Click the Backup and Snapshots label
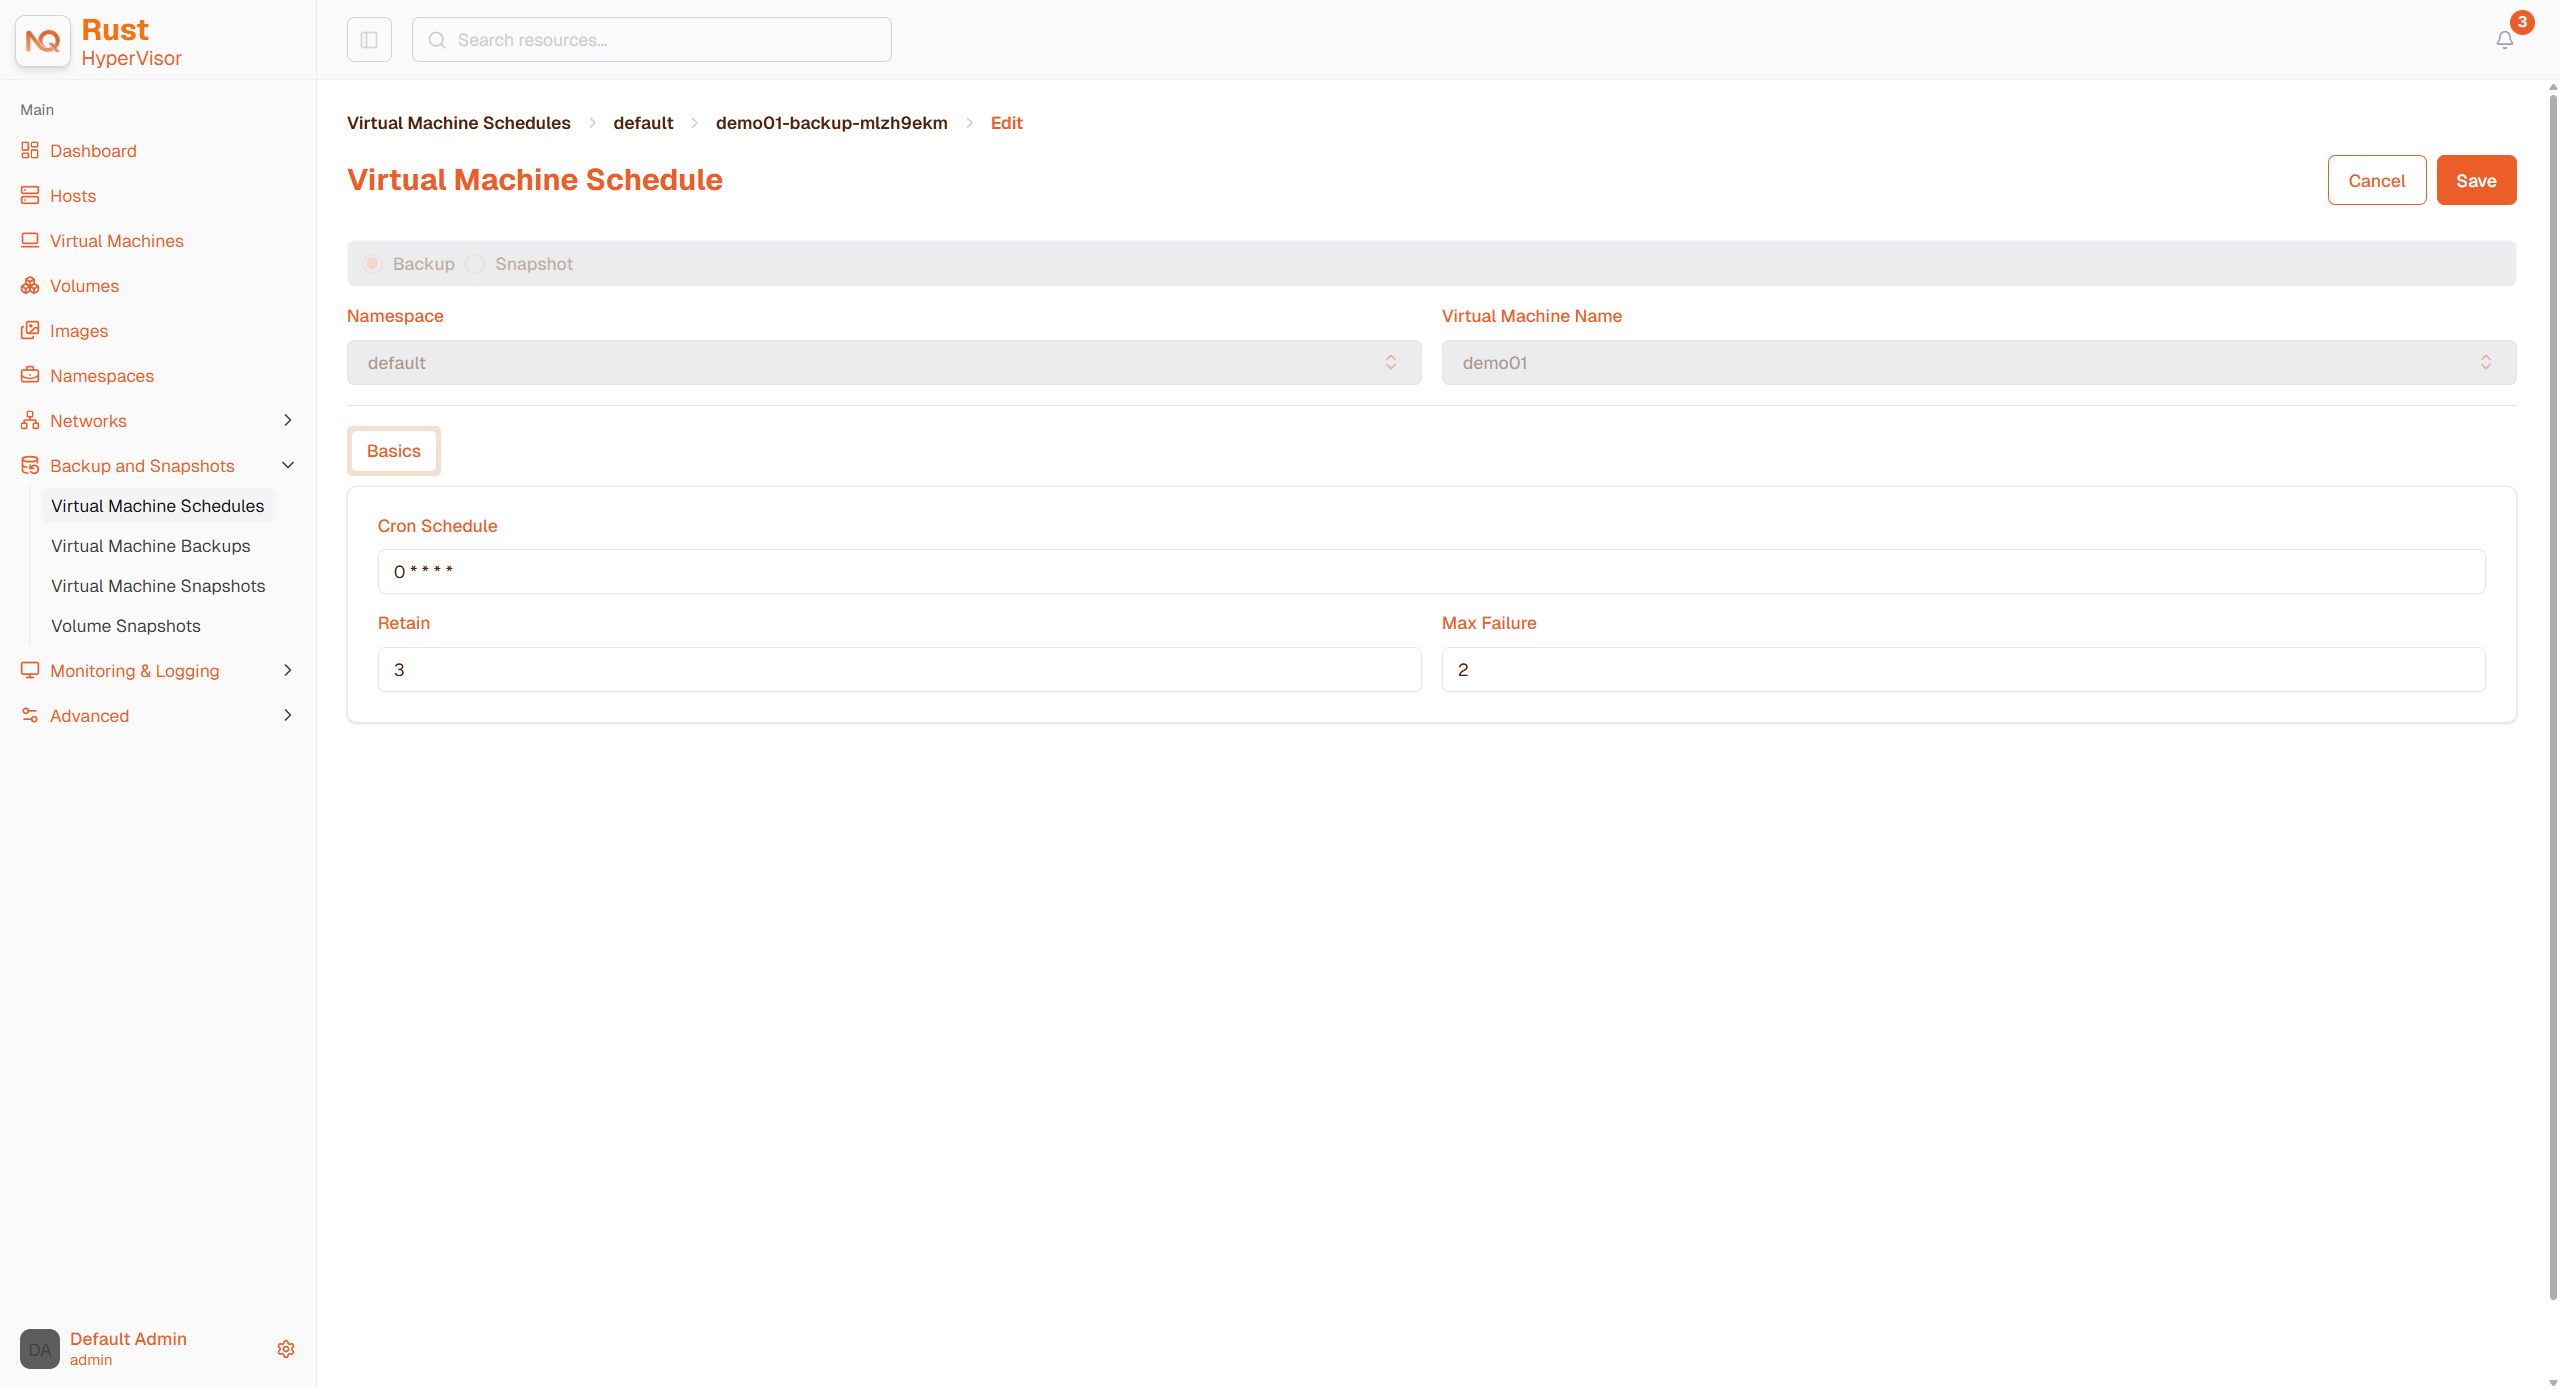The image size is (2560, 1389). click(x=142, y=466)
